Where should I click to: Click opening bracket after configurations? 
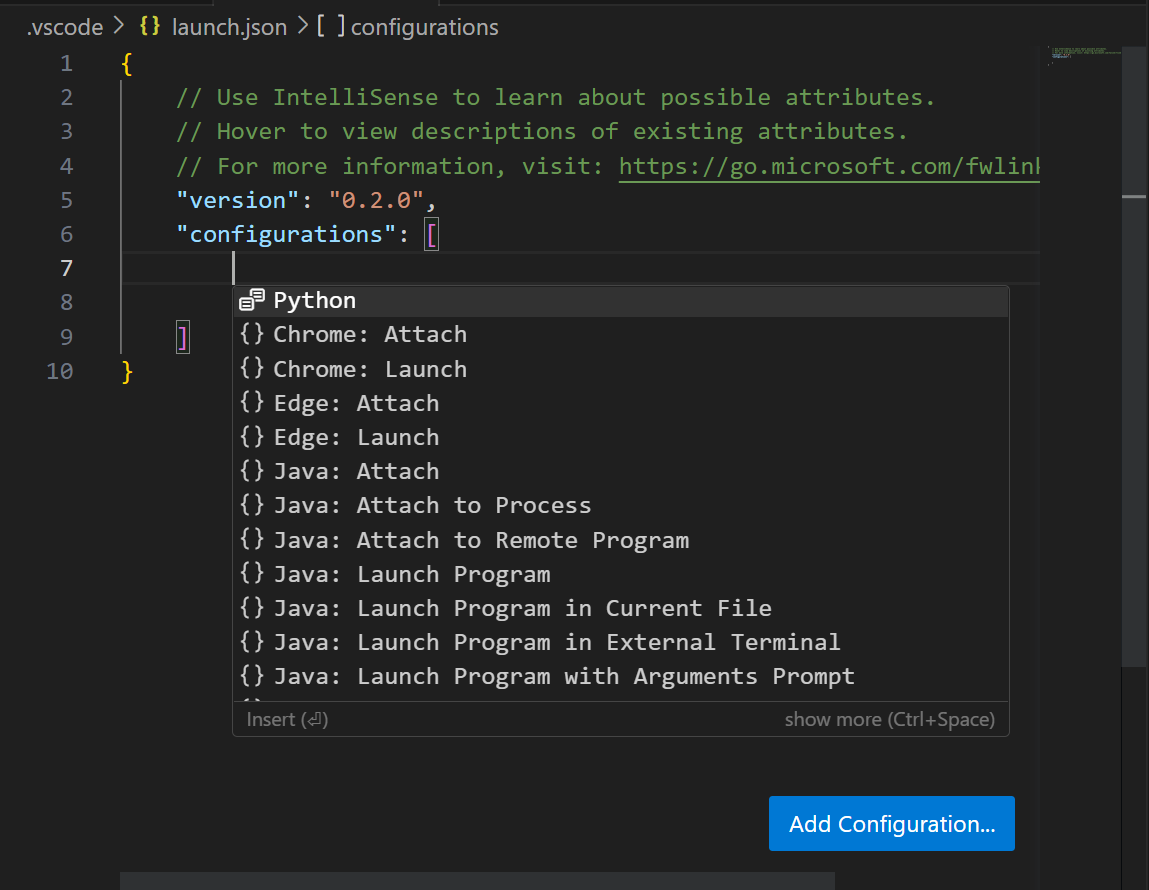[432, 235]
